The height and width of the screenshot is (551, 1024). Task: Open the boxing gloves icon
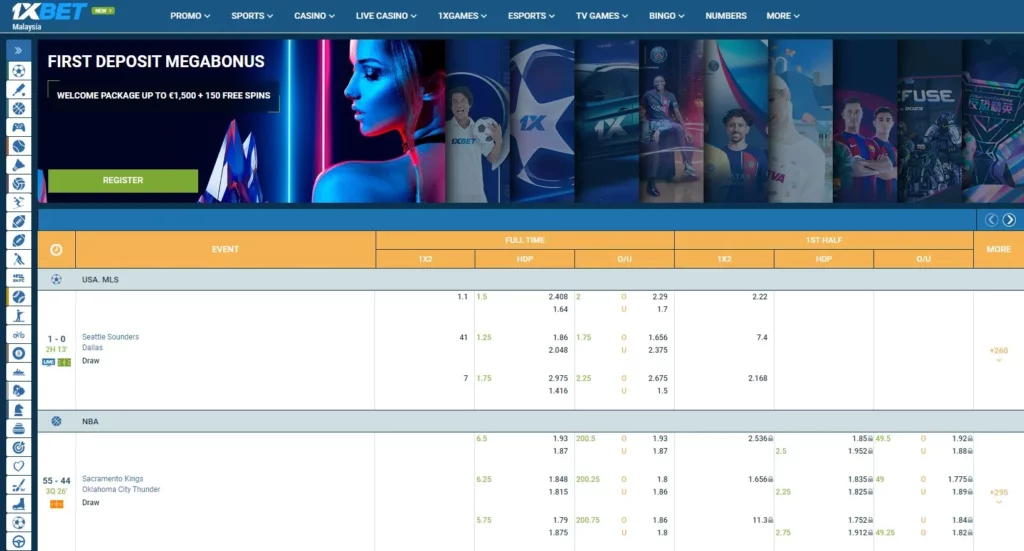[x=18, y=391]
